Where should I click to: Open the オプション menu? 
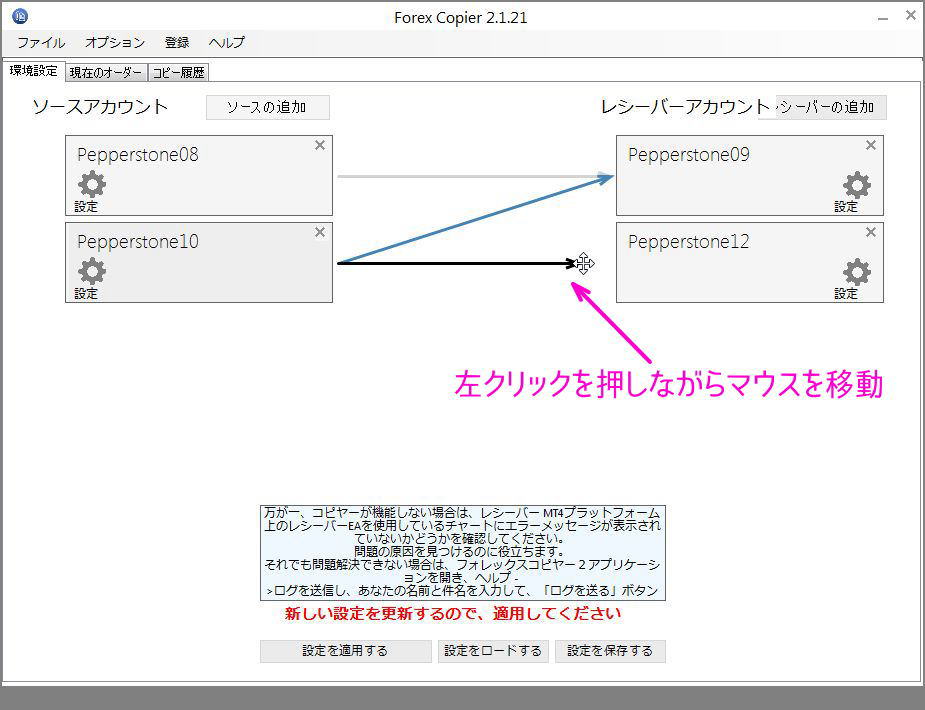point(113,42)
